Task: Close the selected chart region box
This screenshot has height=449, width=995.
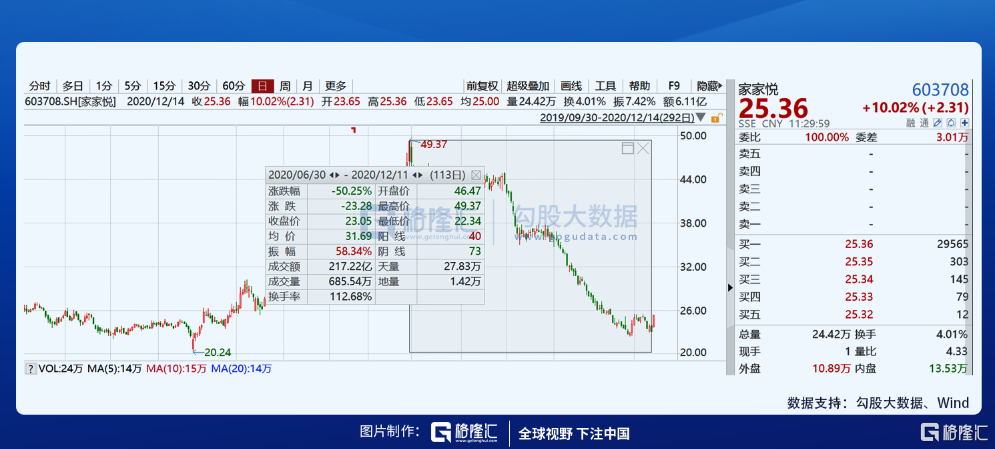Action: (x=643, y=148)
